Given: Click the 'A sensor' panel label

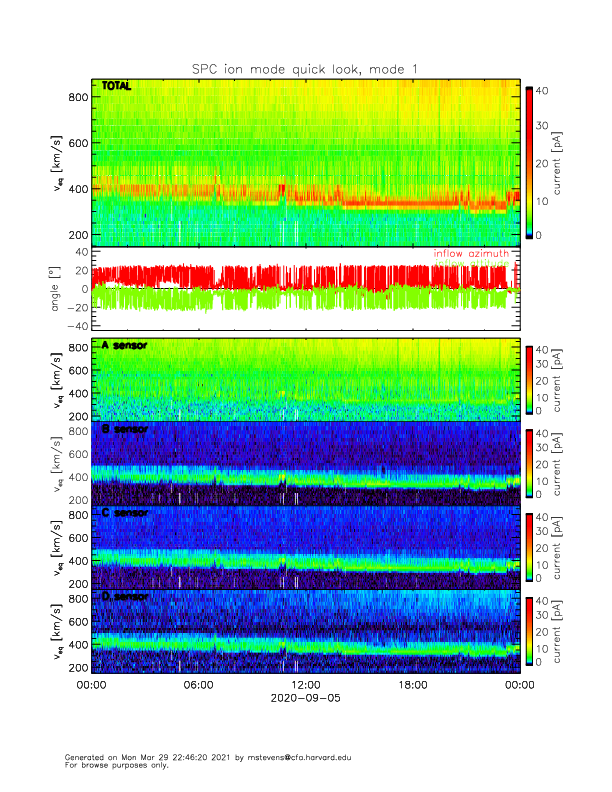Looking at the screenshot, I should 124,345.
